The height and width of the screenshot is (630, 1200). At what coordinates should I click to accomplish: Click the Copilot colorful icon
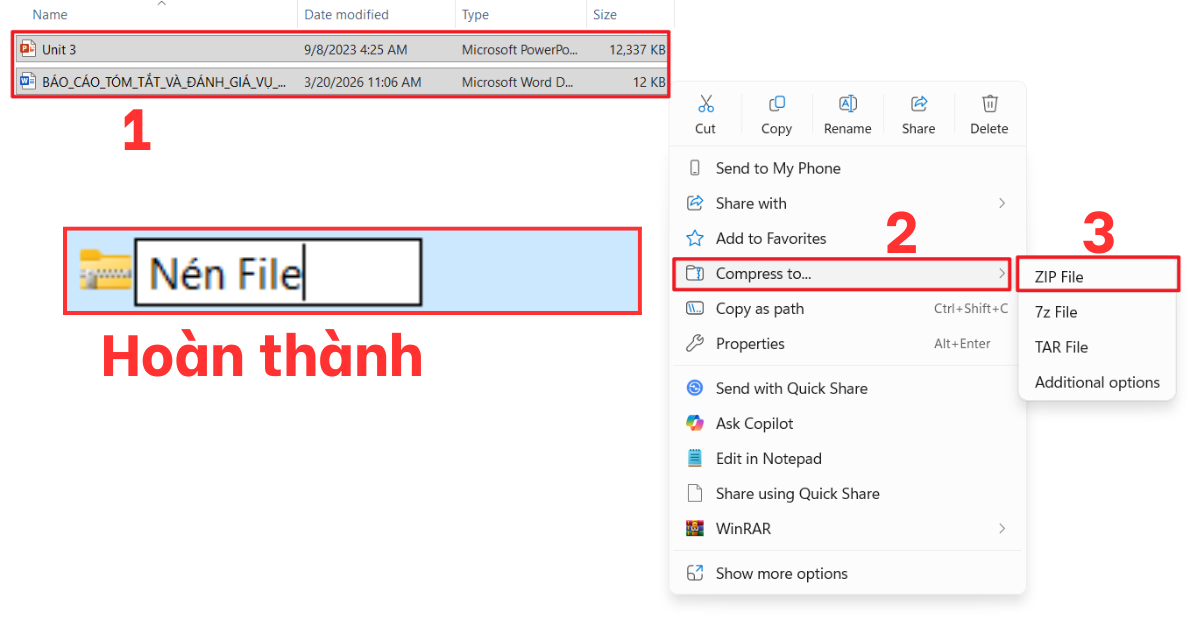tap(695, 423)
